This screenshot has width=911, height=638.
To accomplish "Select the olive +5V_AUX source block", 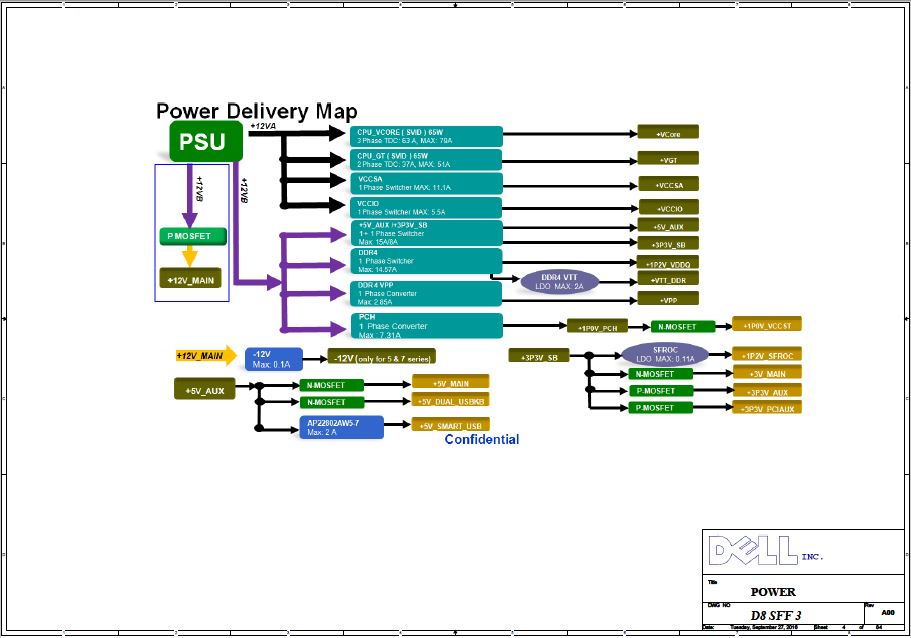I will pyautogui.click(x=205, y=389).
